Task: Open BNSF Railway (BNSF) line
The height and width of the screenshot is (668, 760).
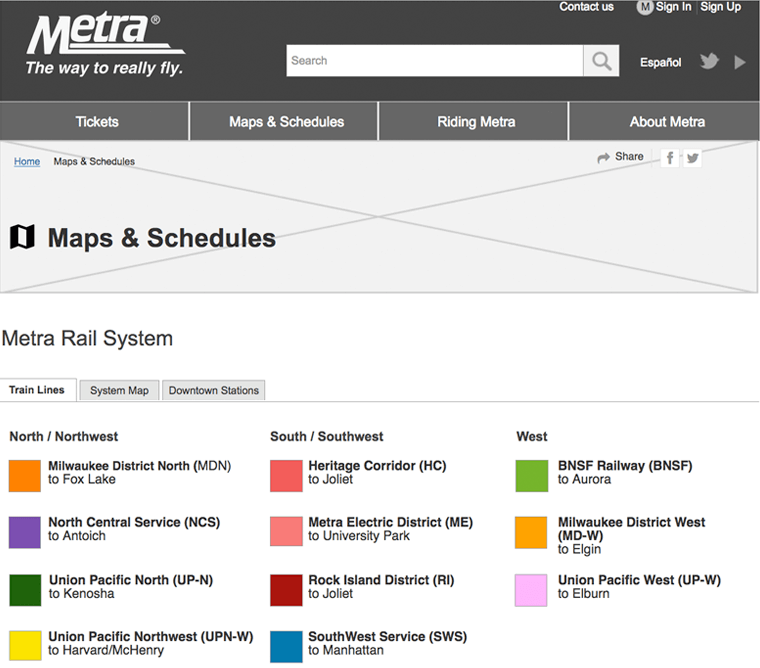Action: click(x=625, y=466)
